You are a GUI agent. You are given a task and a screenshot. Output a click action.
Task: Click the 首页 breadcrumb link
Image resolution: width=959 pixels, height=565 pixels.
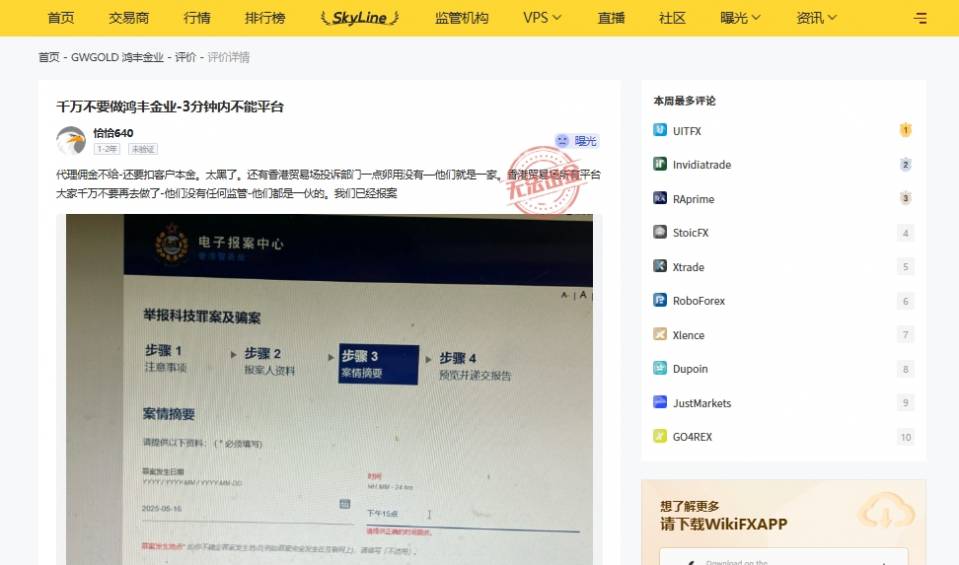point(49,57)
